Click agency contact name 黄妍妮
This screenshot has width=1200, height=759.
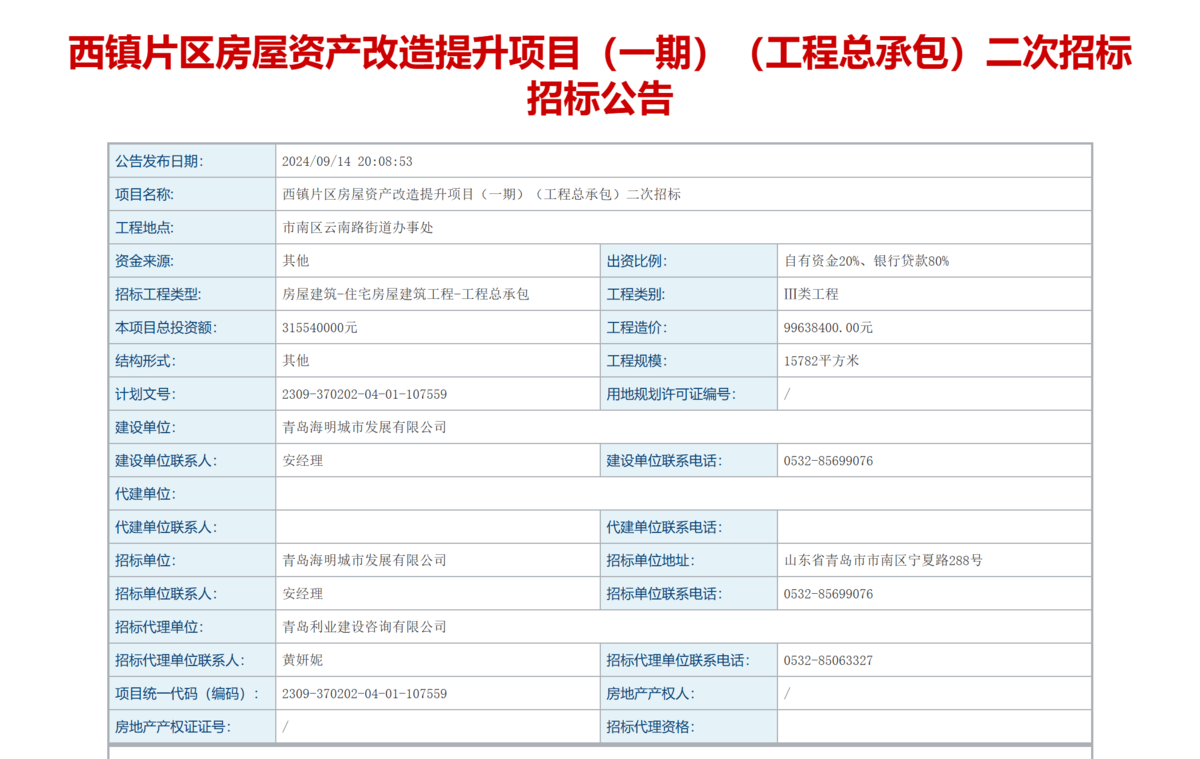(303, 660)
